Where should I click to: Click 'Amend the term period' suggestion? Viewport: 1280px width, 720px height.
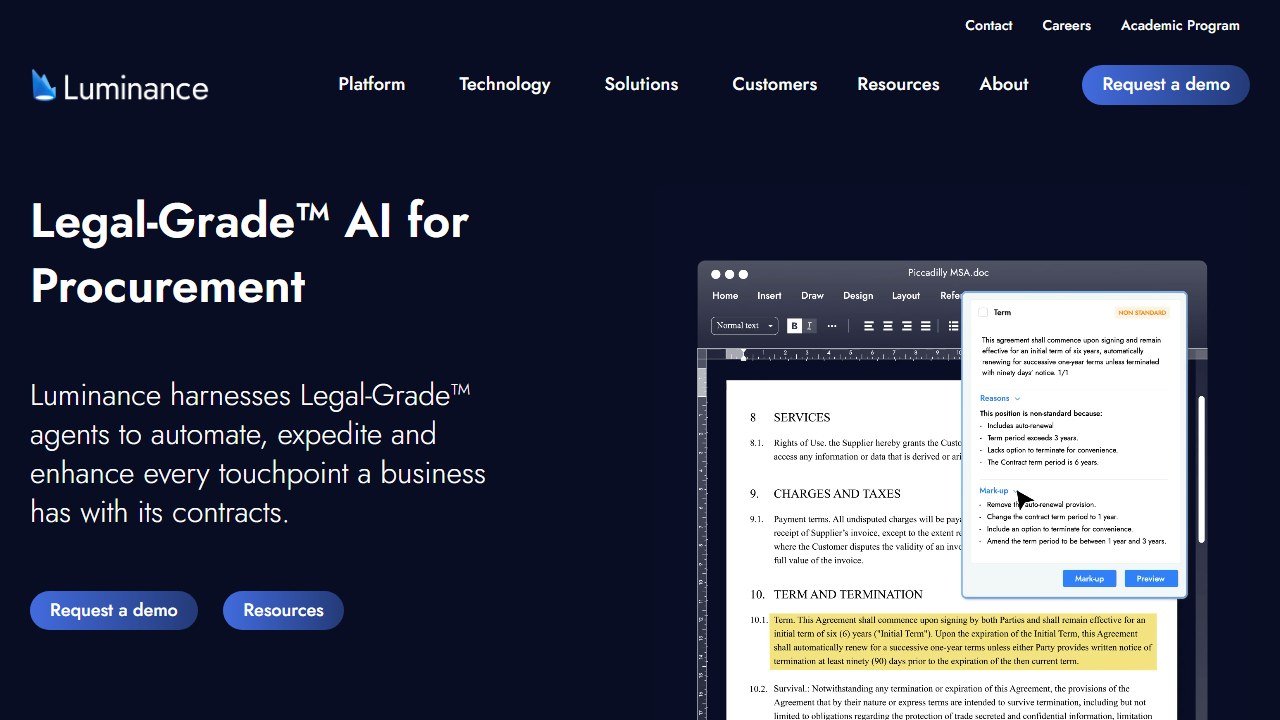[1076, 541]
